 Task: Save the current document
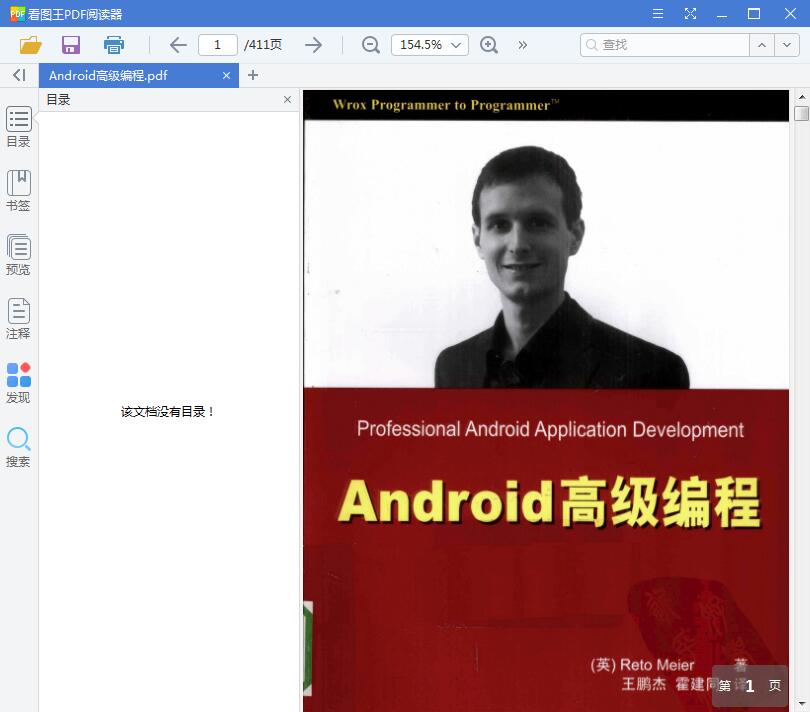70,45
